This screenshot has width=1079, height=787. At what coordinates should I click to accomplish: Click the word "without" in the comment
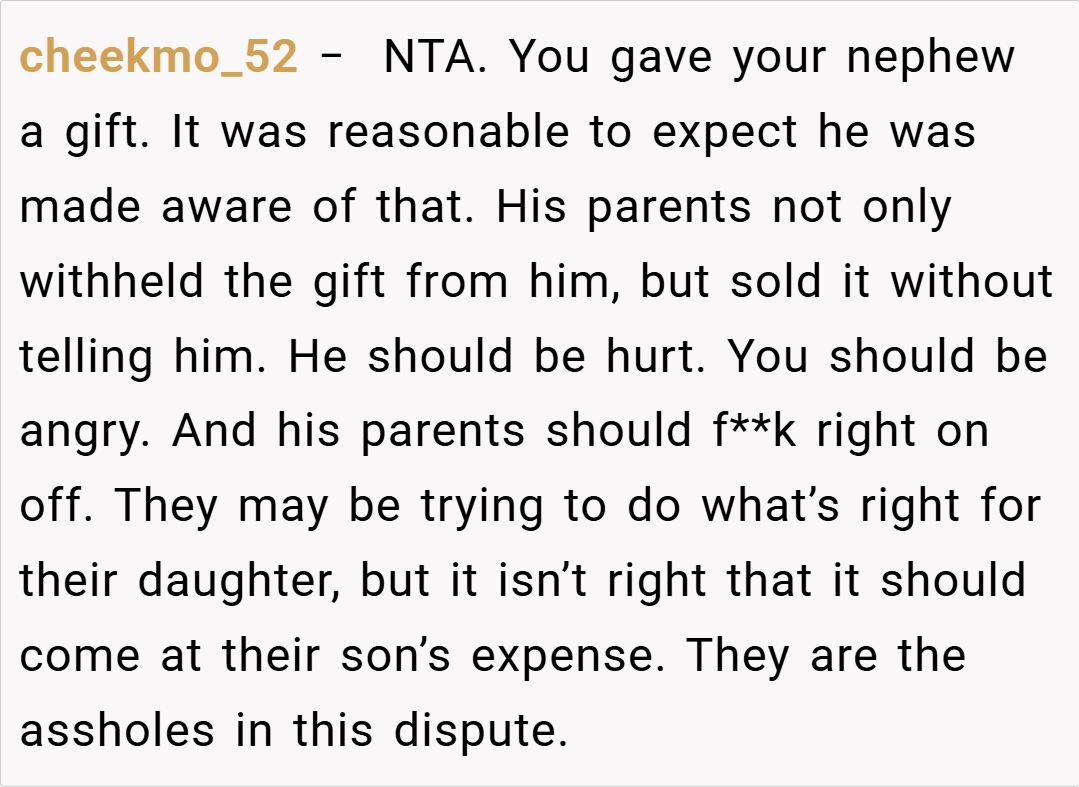coord(971,282)
